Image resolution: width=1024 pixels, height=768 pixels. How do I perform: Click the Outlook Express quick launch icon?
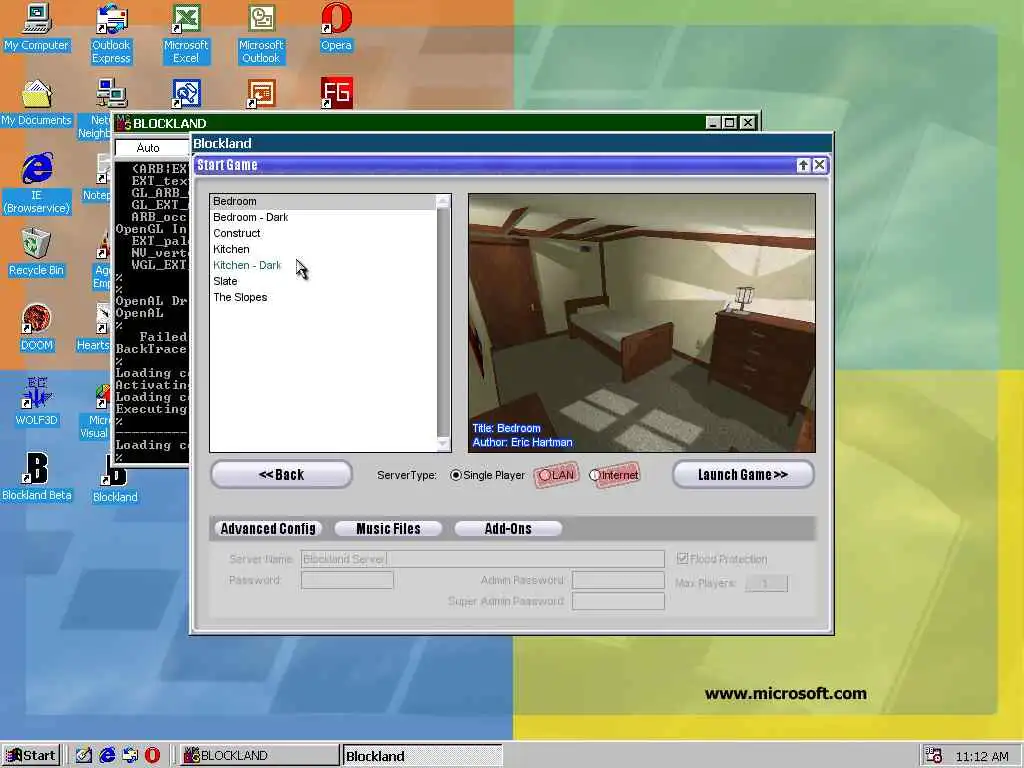130,756
